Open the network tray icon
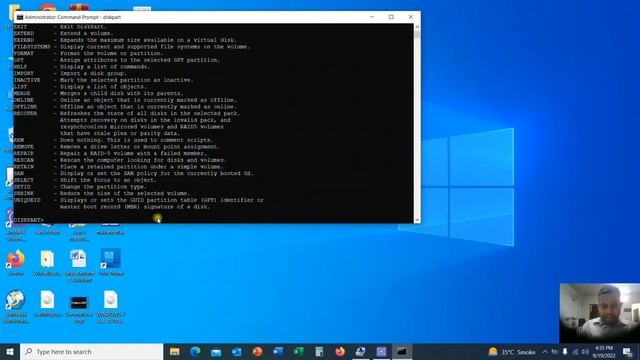This screenshot has height=360, width=640. [575, 351]
